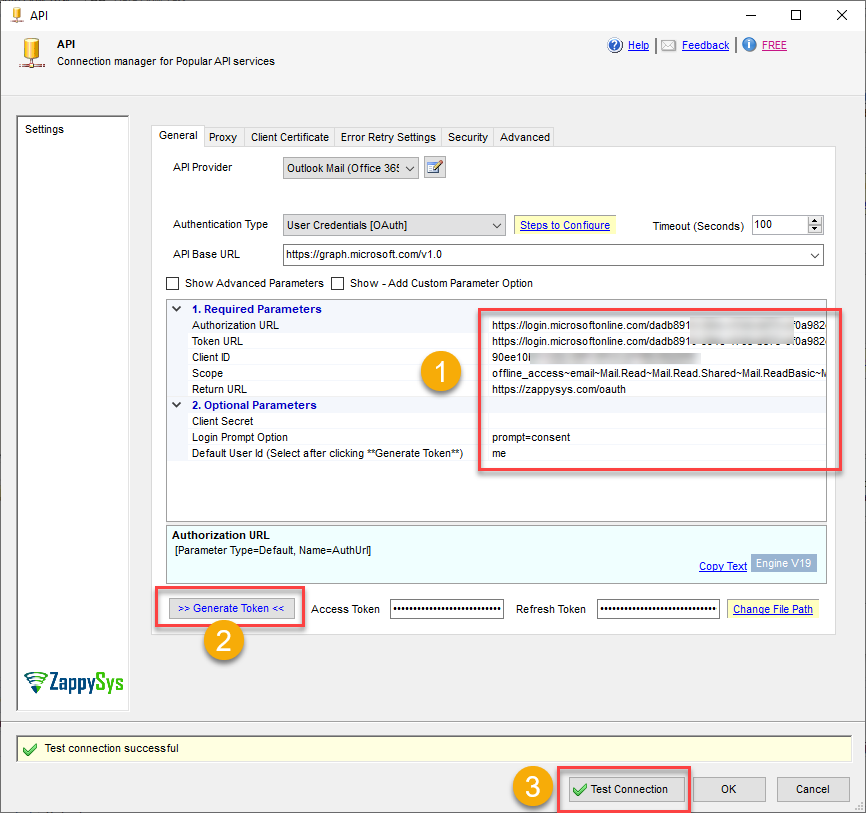Screen dimensions: 866x813
Task: Click the Copy Text link
Action: [723, 566]
